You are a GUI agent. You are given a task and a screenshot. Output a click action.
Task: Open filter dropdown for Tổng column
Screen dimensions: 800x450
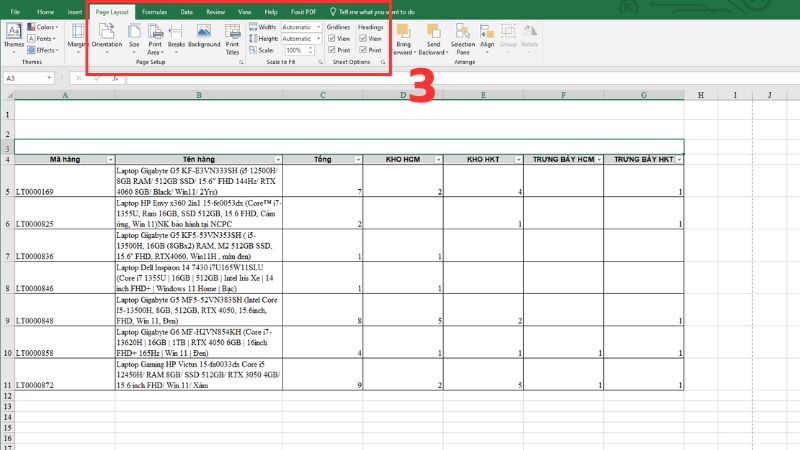358,160
